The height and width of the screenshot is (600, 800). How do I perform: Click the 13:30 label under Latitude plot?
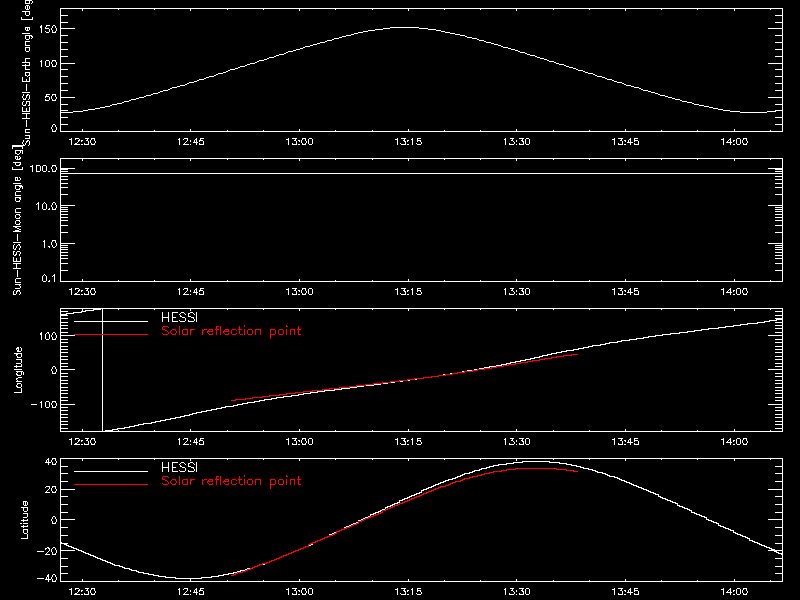[x=516, y=591]
